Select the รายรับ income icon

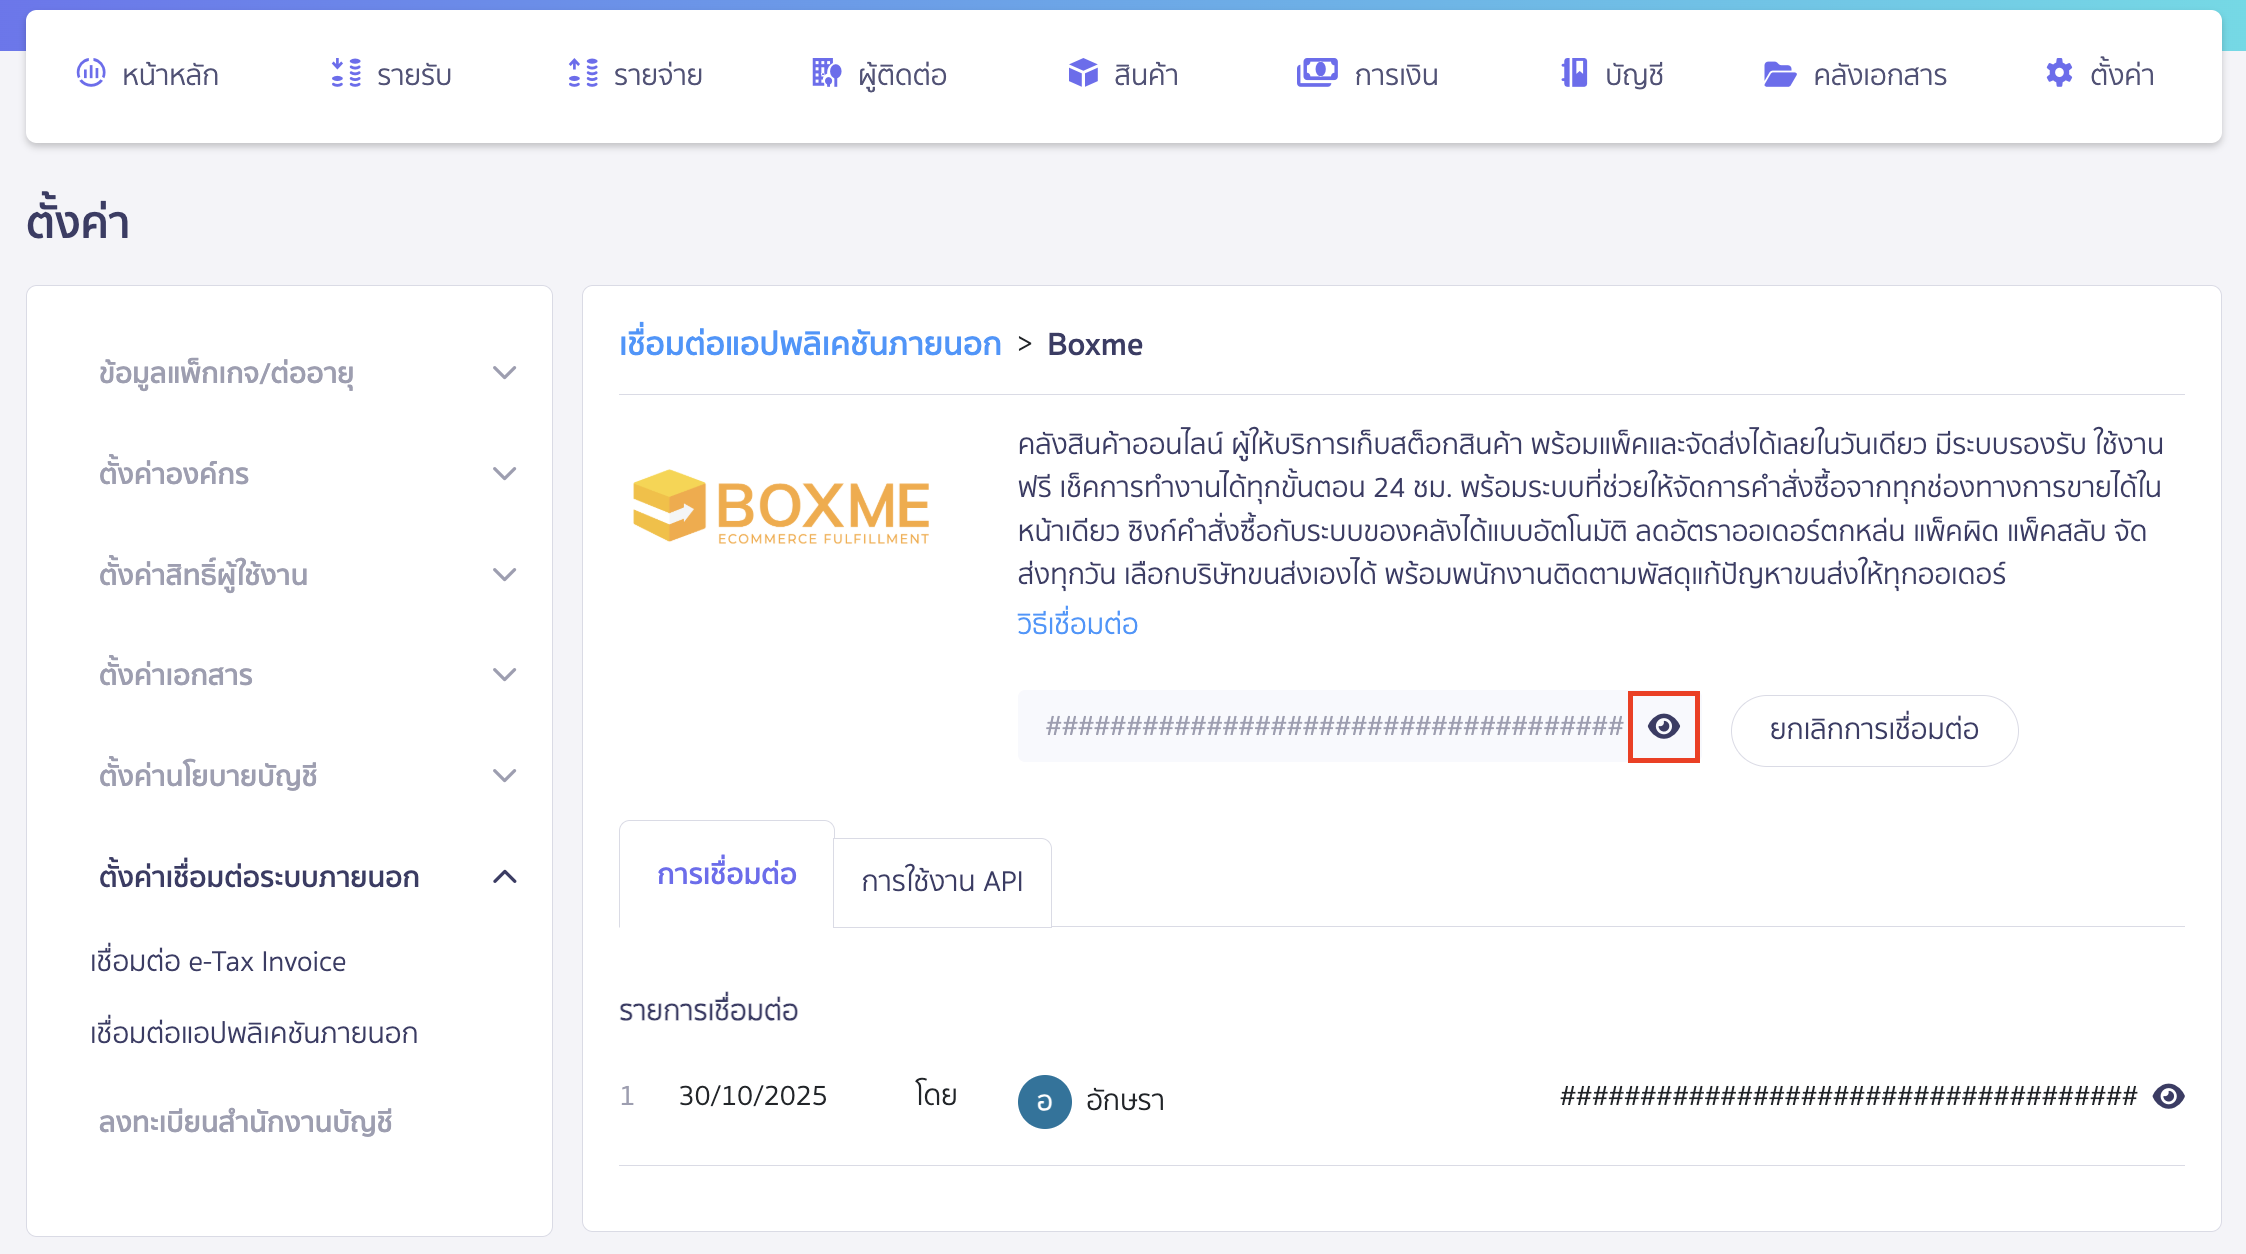[345, 73]
